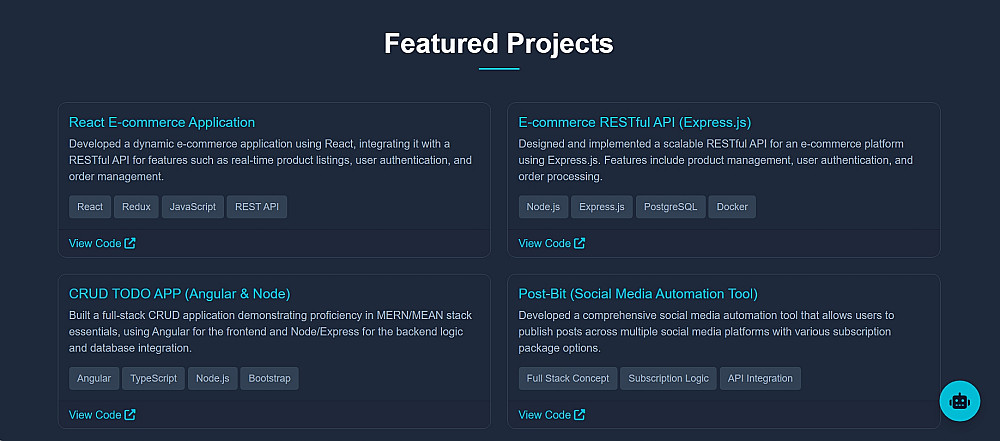Click external link icon for Post-Bit project
The height and width of the screenshot is (441, 1000).
(580, 415)
